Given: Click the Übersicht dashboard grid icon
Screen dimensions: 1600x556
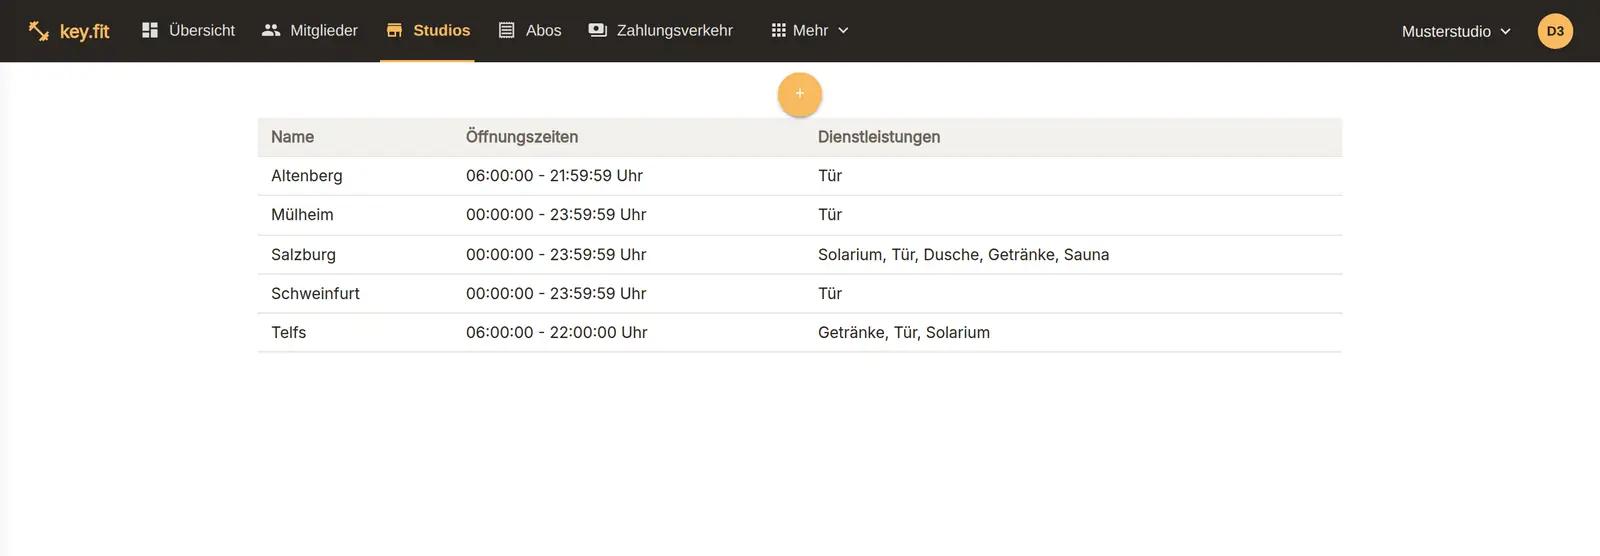Looking at the screenshot, I should [x=150, y=30].
